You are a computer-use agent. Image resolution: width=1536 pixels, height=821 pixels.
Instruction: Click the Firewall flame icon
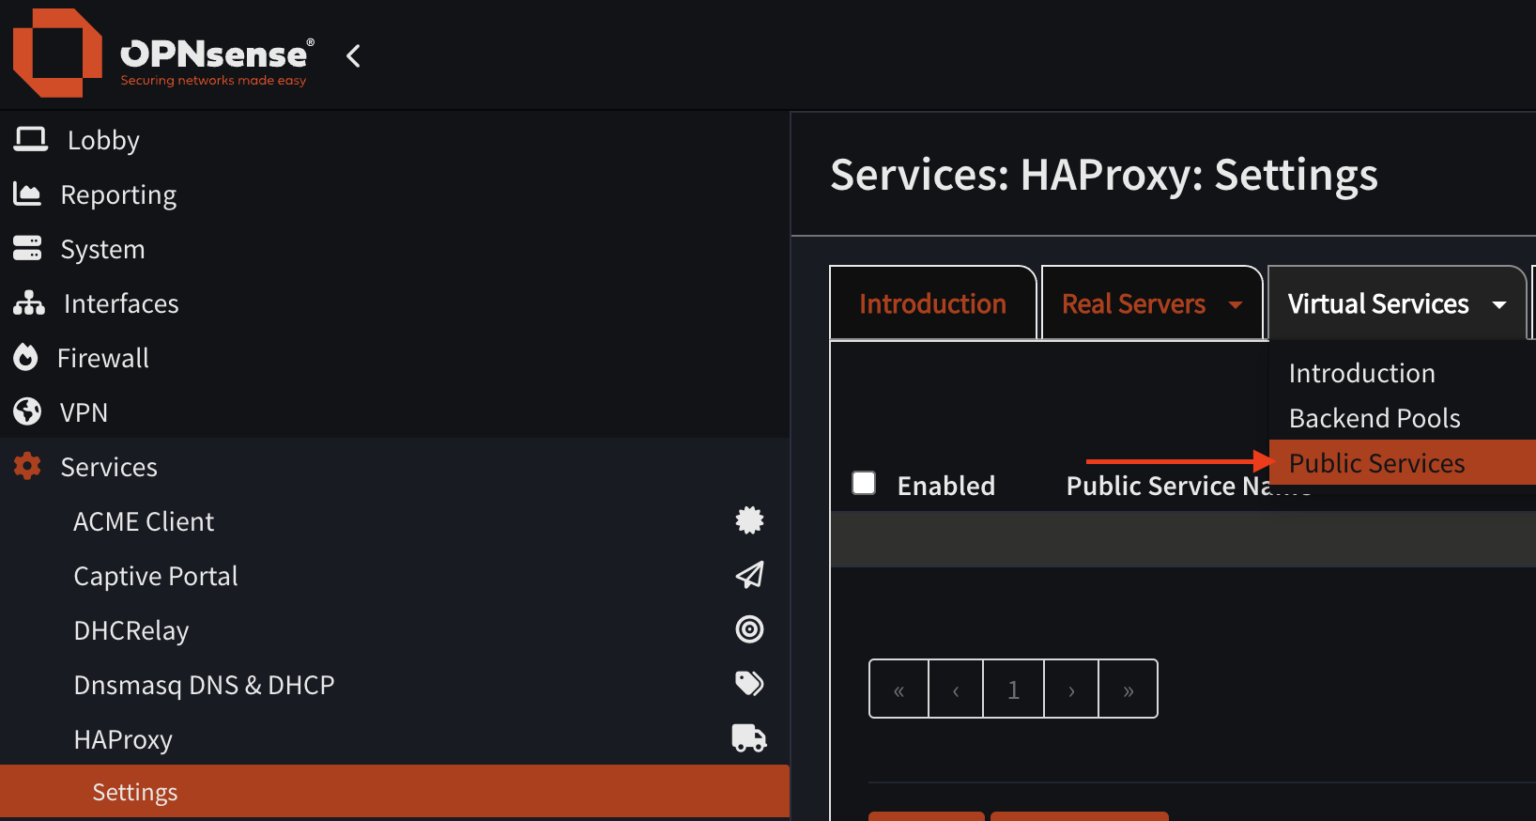[28, 357]
